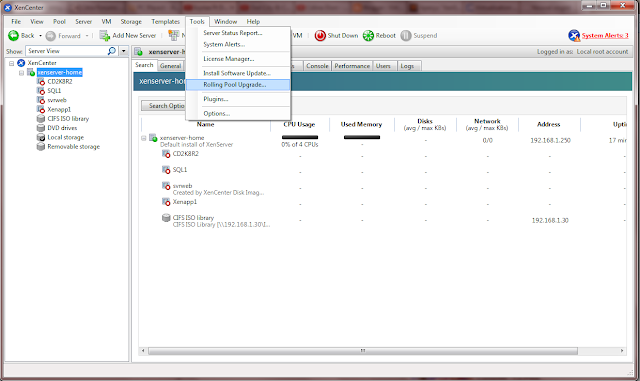Viewport: 640px width, 381px height.
Task: Collapse the xenserver-home tree node
Action: coord(21,73)
